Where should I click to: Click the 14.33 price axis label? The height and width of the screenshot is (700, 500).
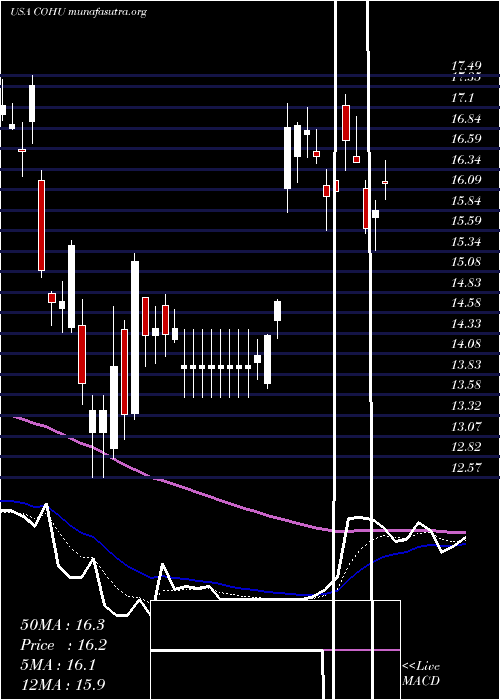pos(466,324)
